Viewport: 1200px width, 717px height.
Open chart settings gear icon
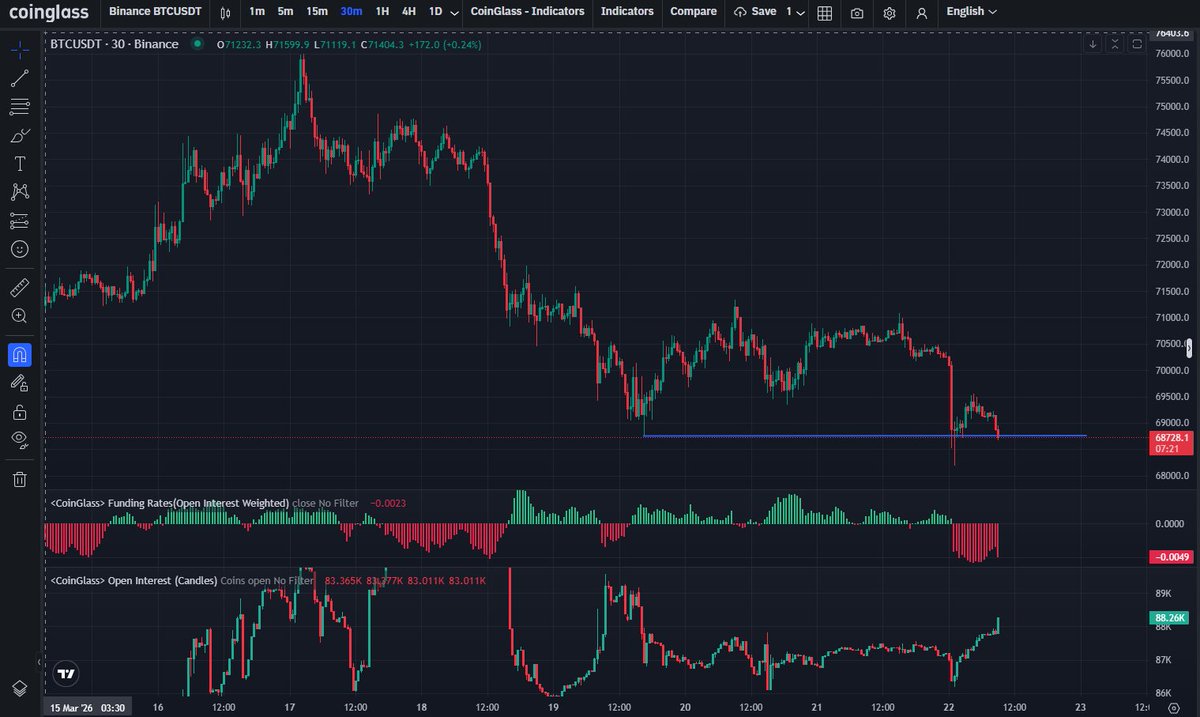tap(889, 12)
